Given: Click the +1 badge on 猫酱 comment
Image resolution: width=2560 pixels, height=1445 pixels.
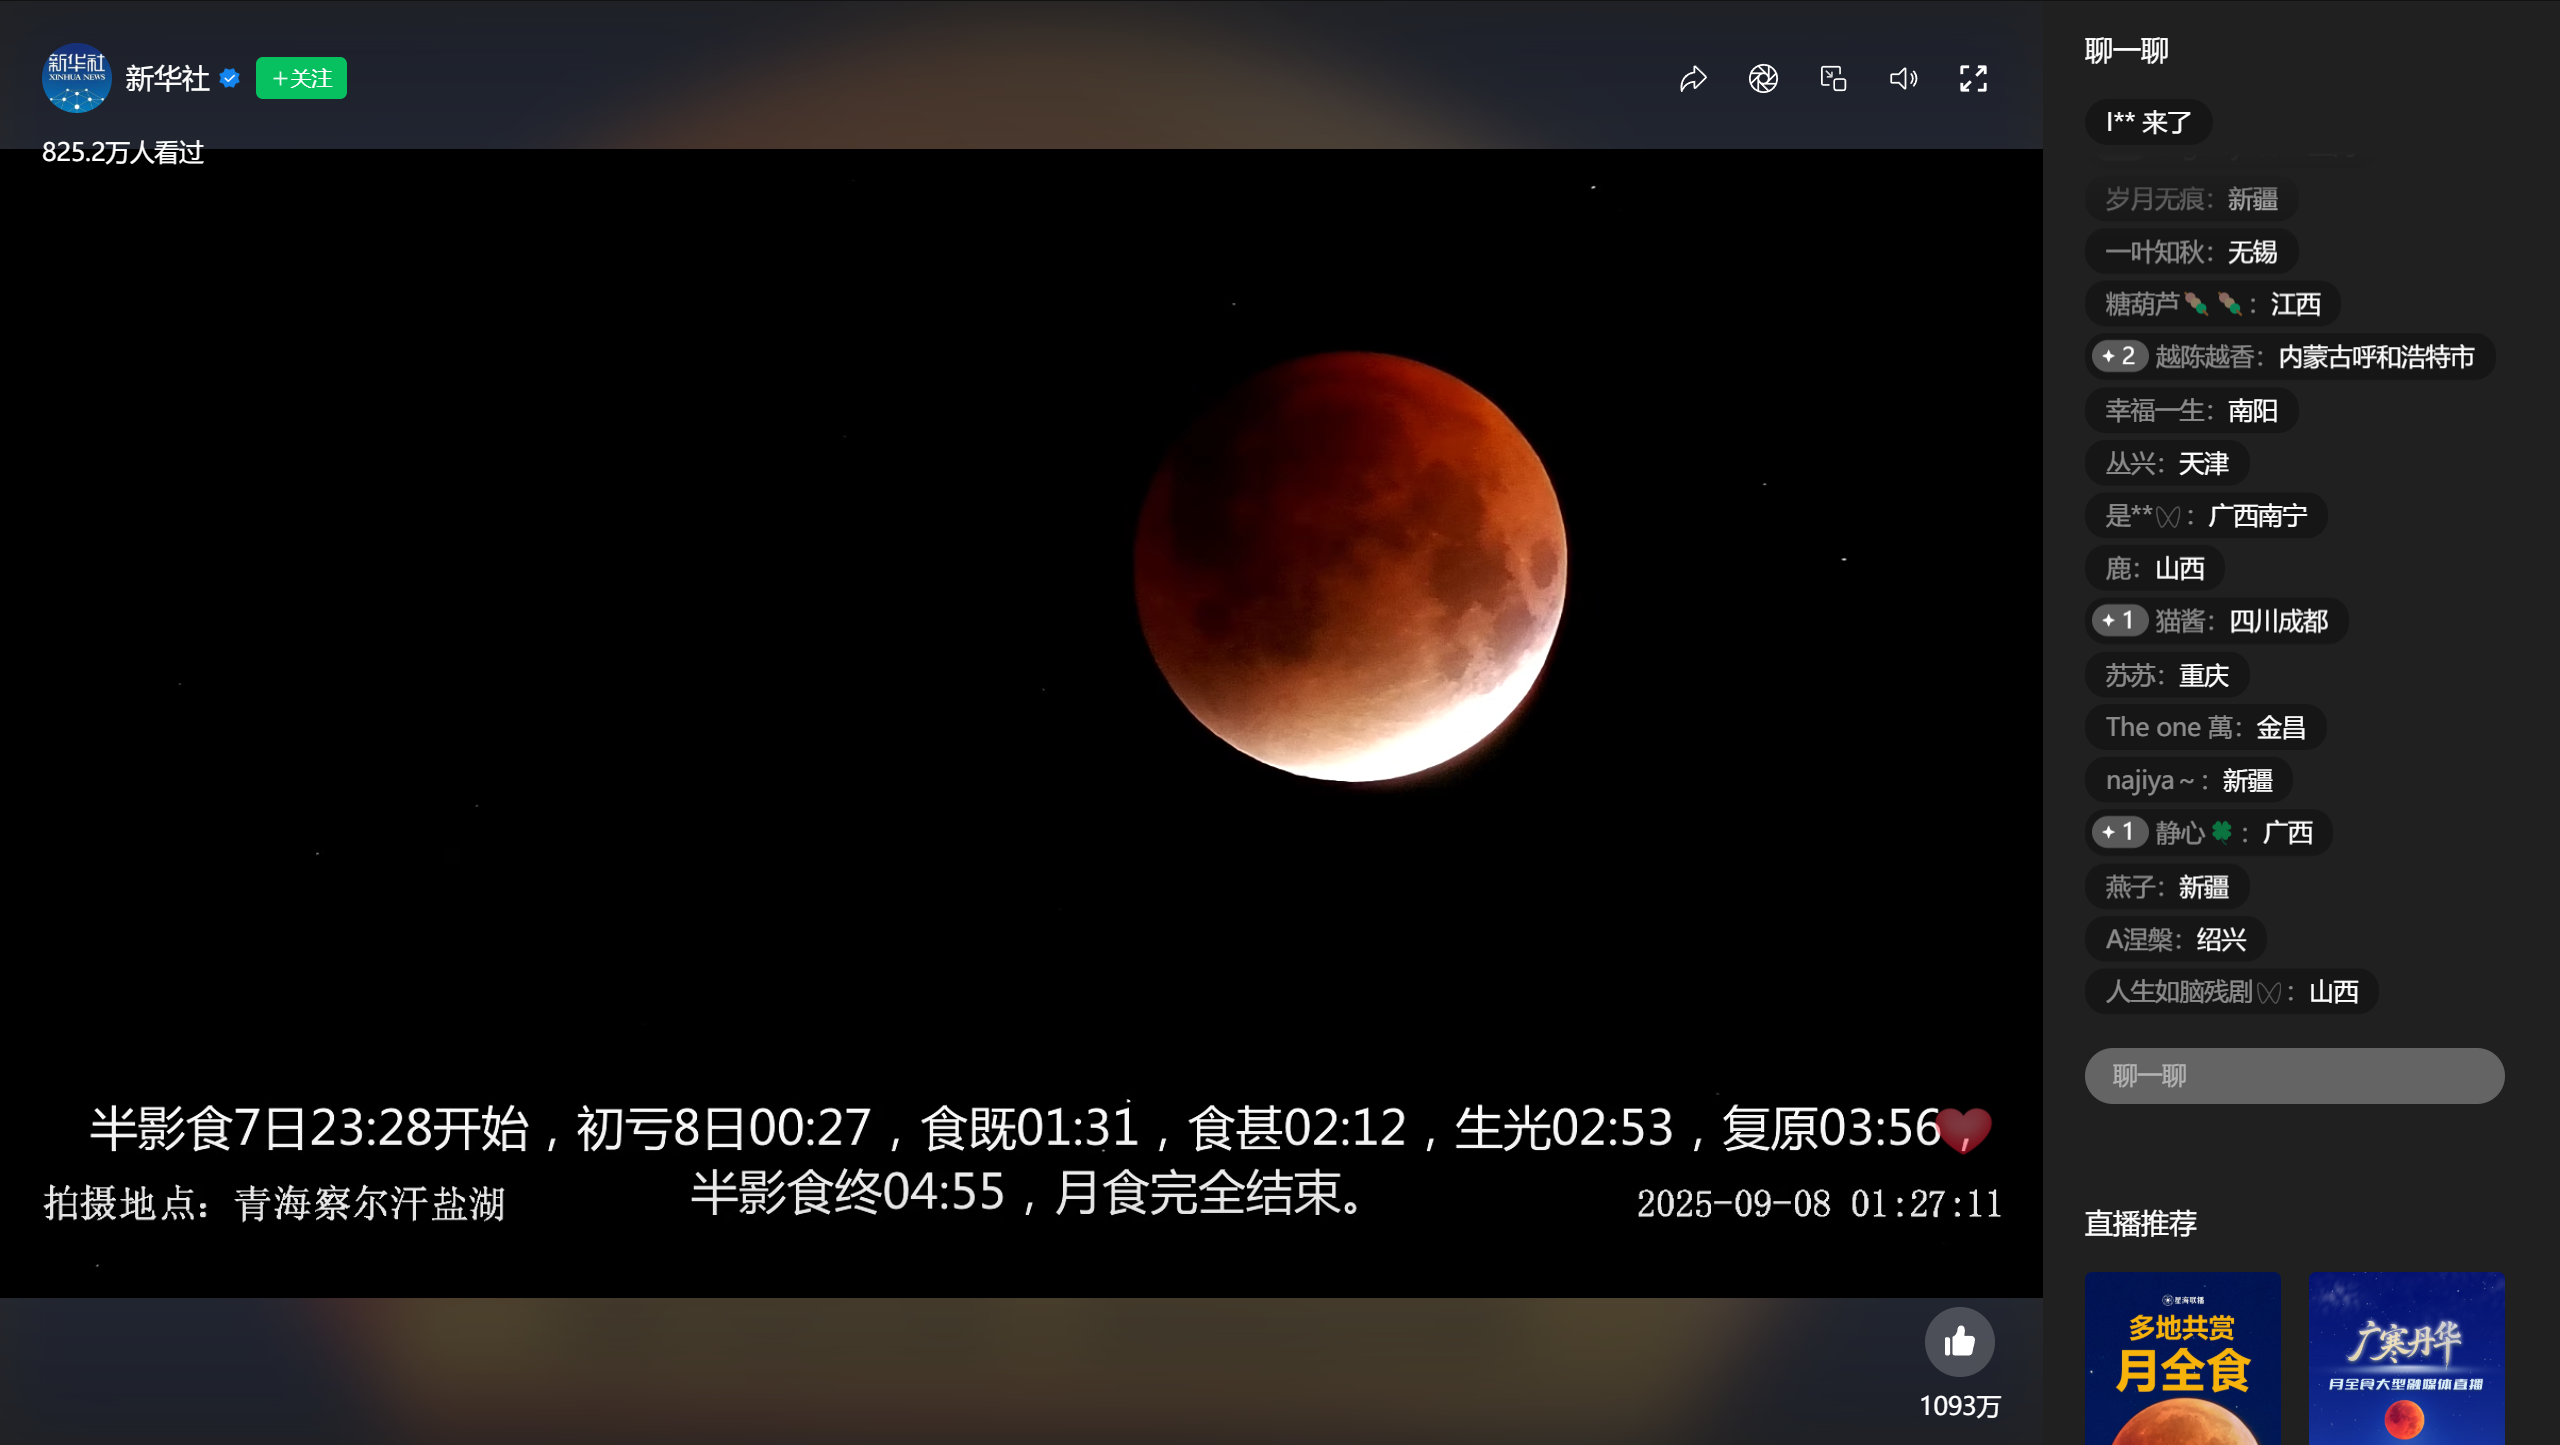Looking at the screenshot, I should (x=2118, y=621).
